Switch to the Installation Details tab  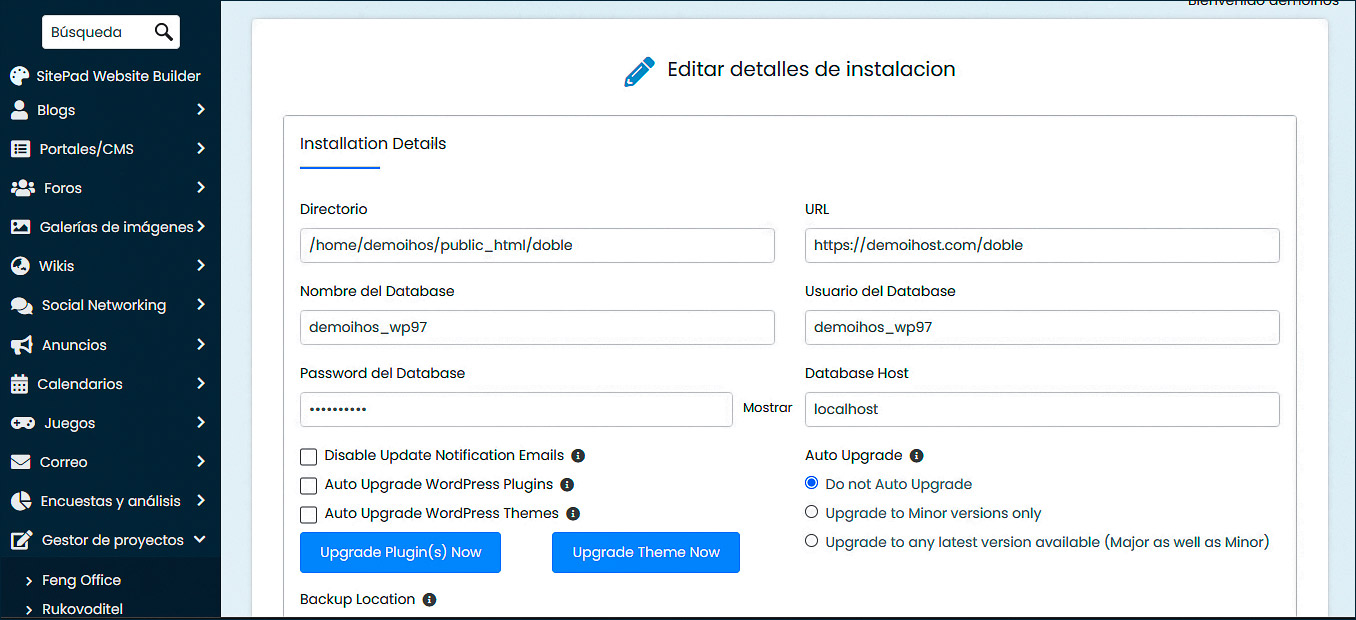click(372, 143)
